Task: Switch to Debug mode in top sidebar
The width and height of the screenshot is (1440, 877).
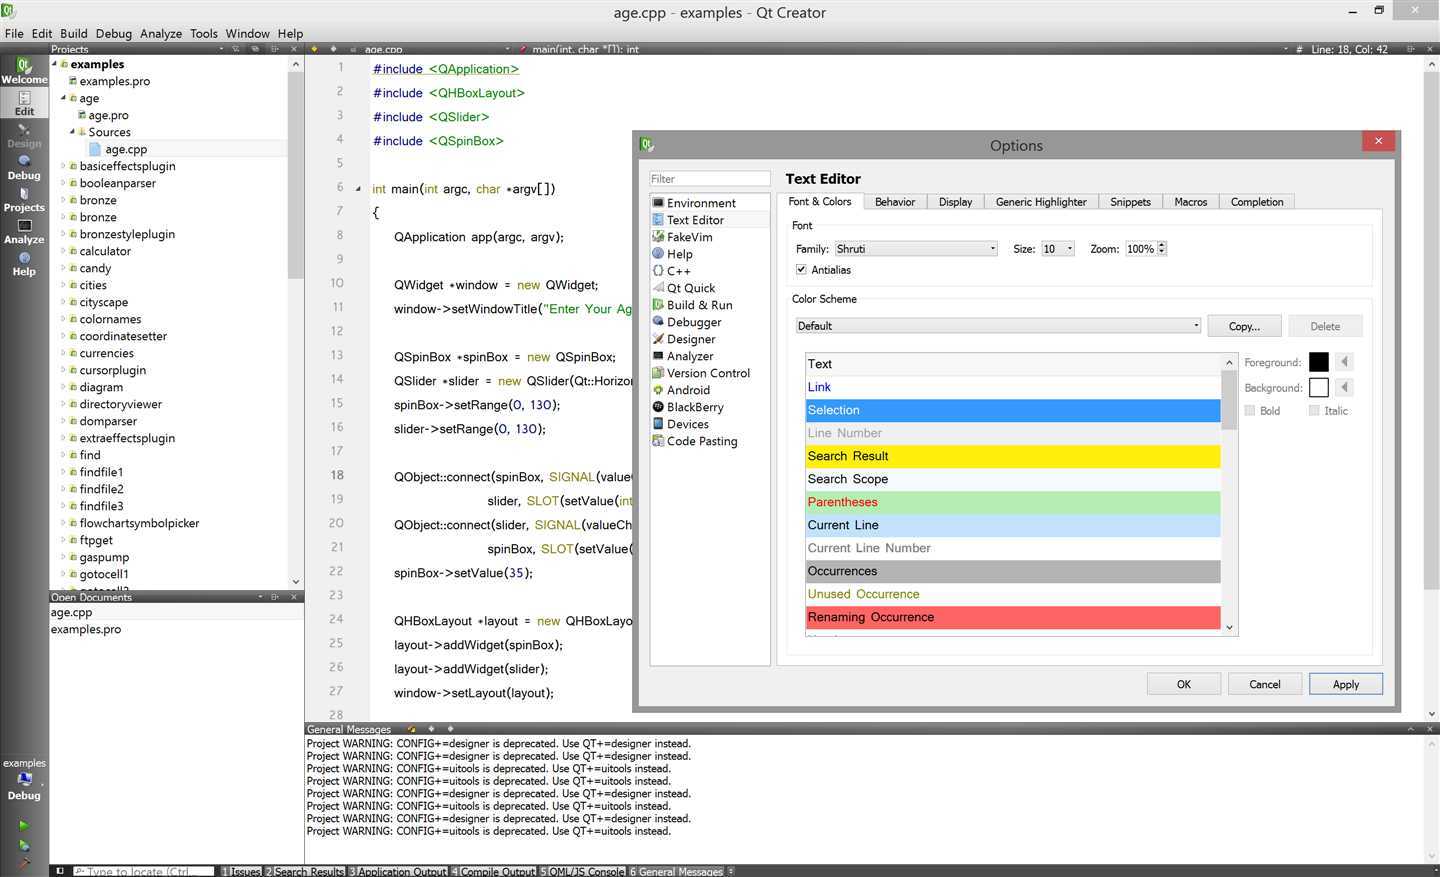Action: [x=24, y=168]
